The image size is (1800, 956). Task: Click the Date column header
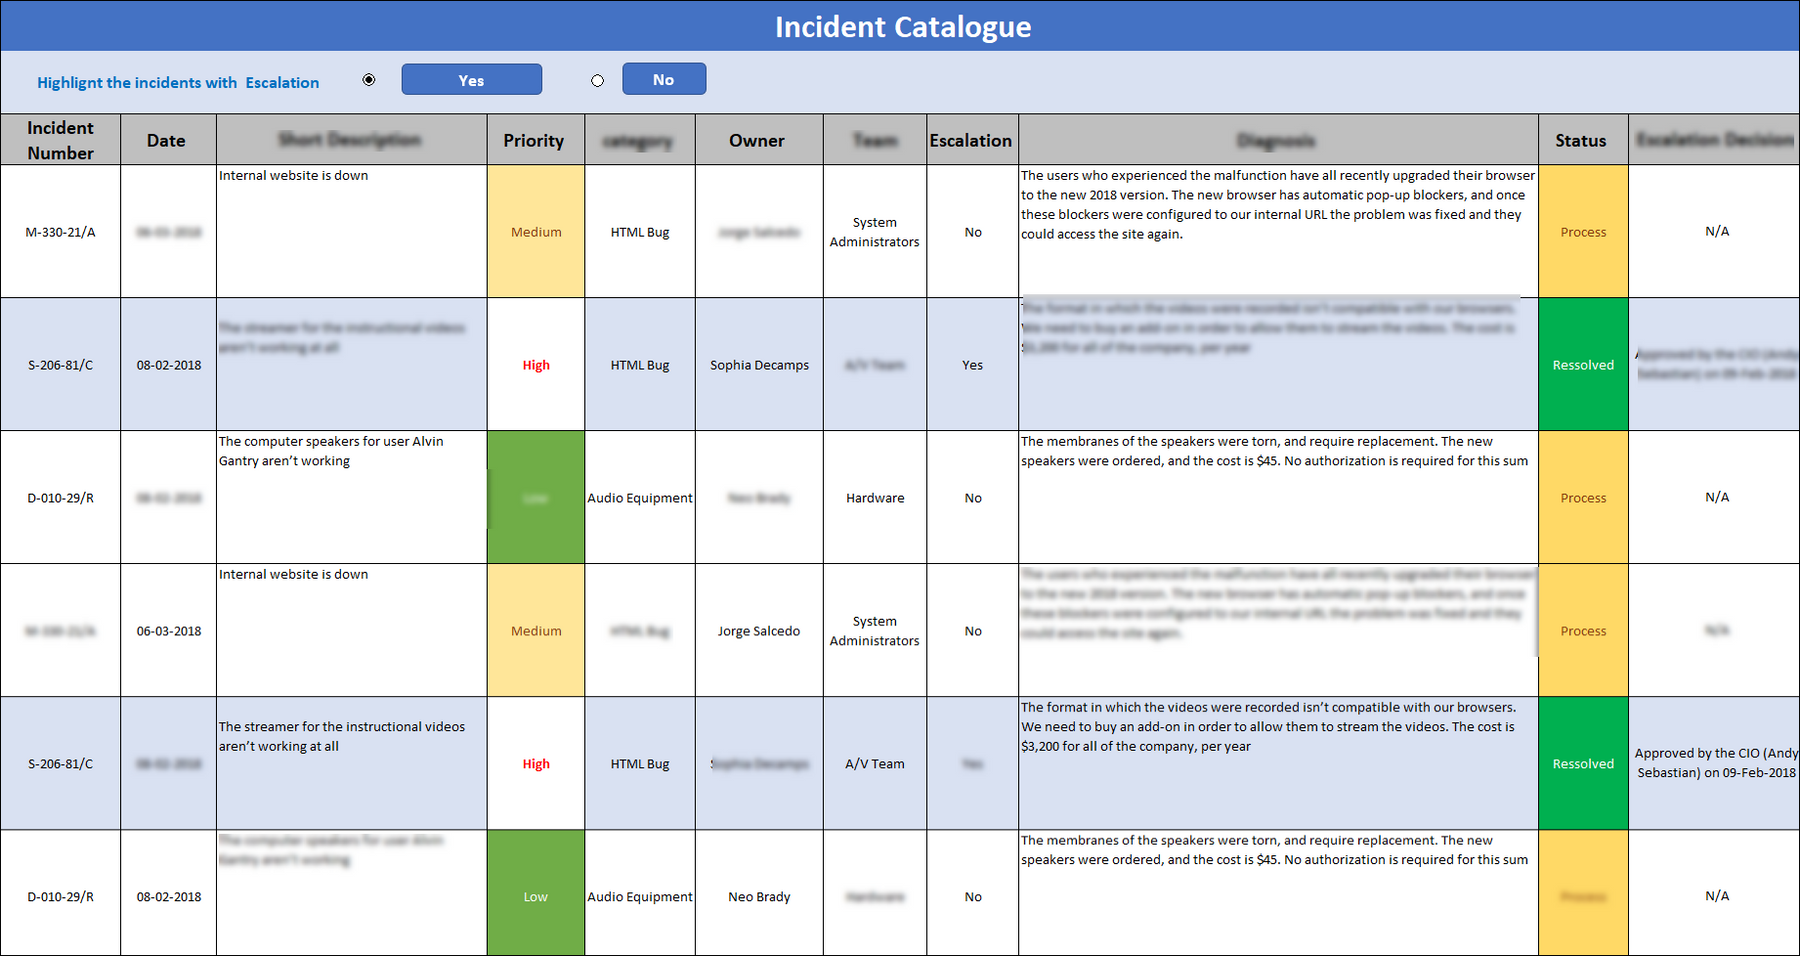(168, 140)
